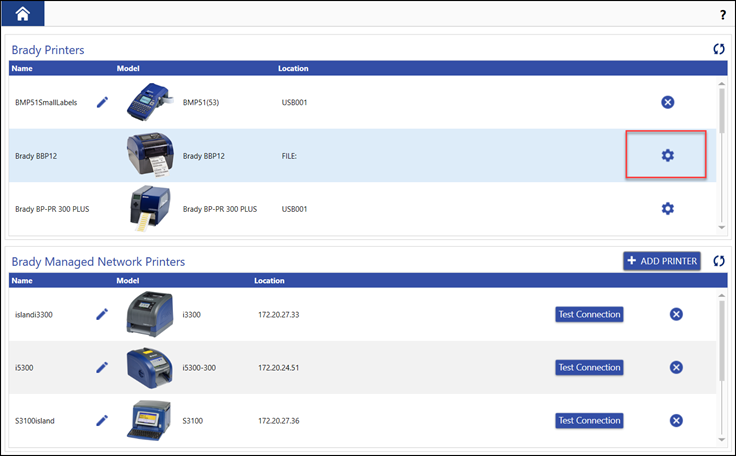Click BP-PR 300 PLUS printer thumbnail
The height and width of the screenshot is (456, 736).
(150, 209)
